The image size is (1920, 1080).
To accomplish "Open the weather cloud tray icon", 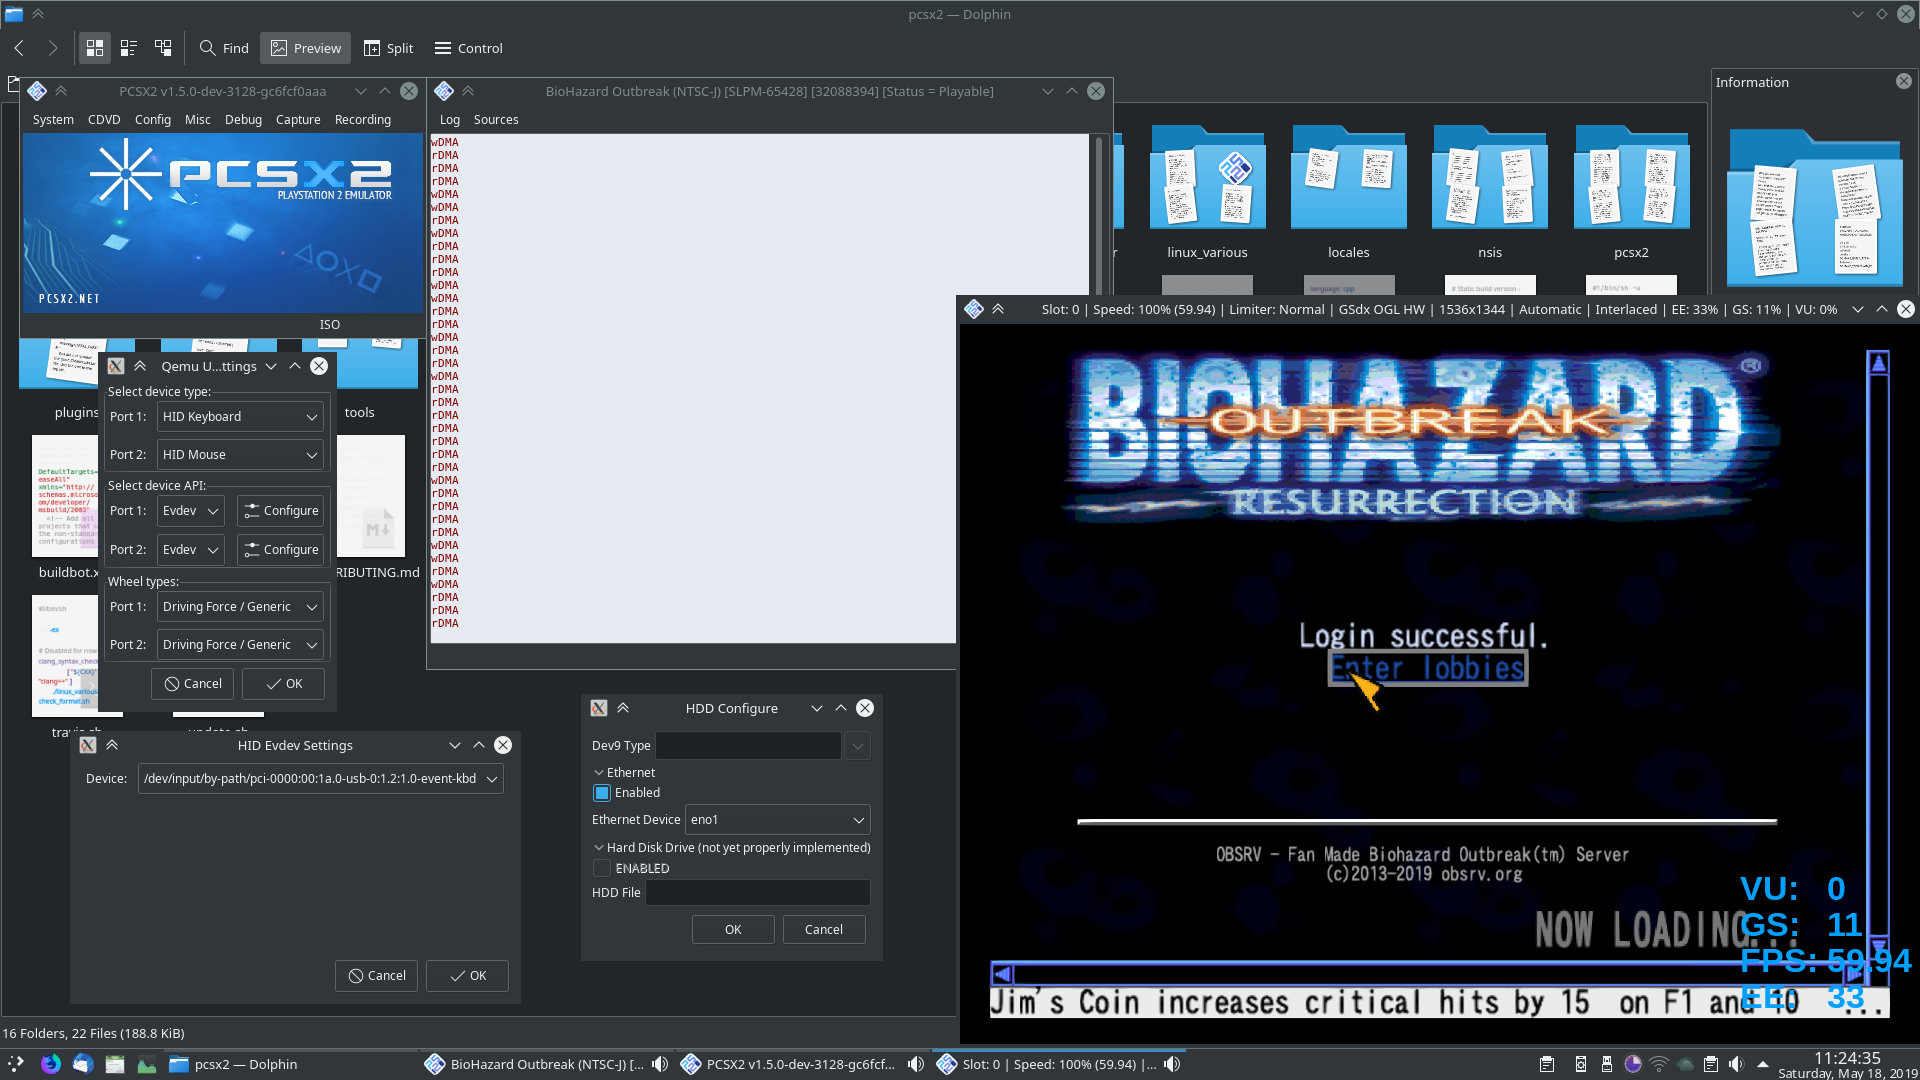I will [1685, 1064].
